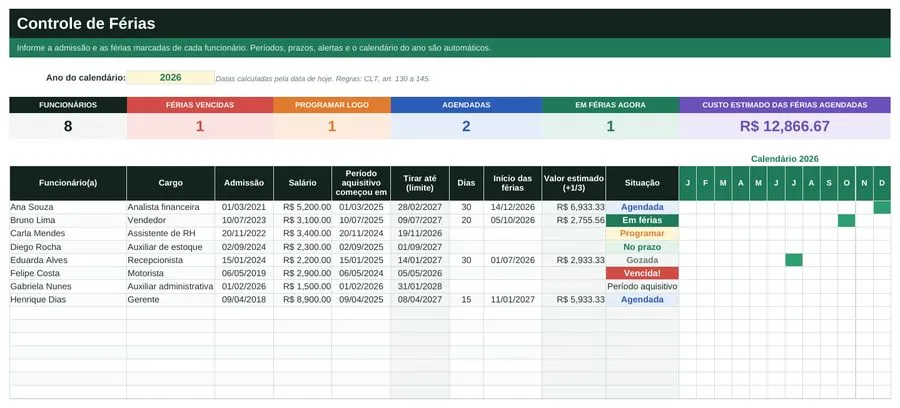Click Henrique Dias' vacation start date 11/01/2027
Screen dimensions: 900x408
point(513,300)
